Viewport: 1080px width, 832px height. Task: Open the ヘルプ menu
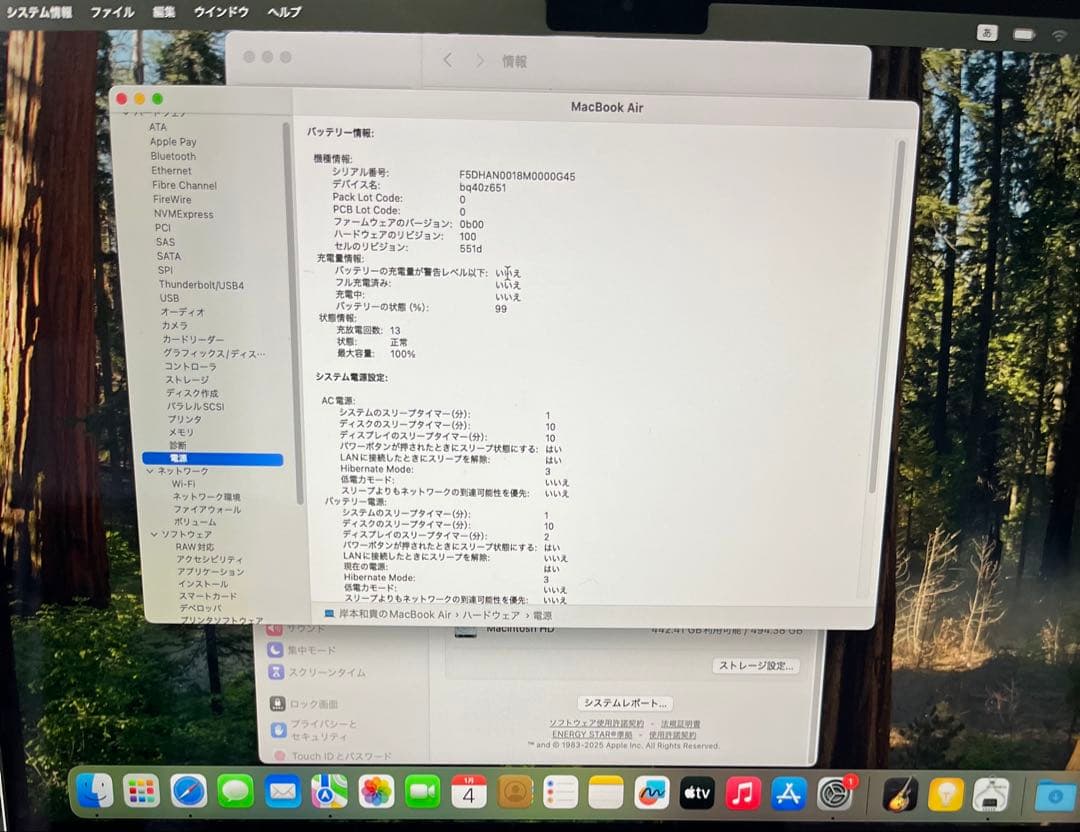point(283,12)
